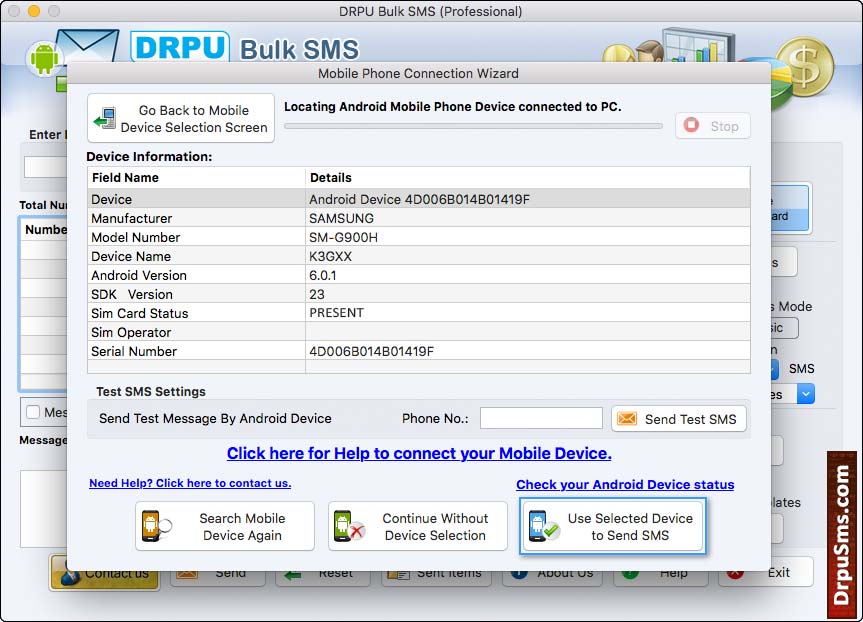Click Use Selected Device to Send SMS

tap(613, 526)
